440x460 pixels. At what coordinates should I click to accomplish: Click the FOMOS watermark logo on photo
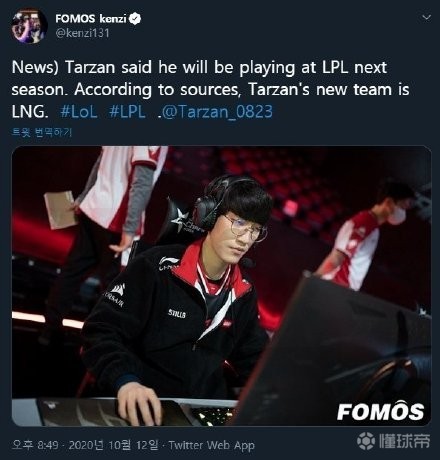(380, 411)
